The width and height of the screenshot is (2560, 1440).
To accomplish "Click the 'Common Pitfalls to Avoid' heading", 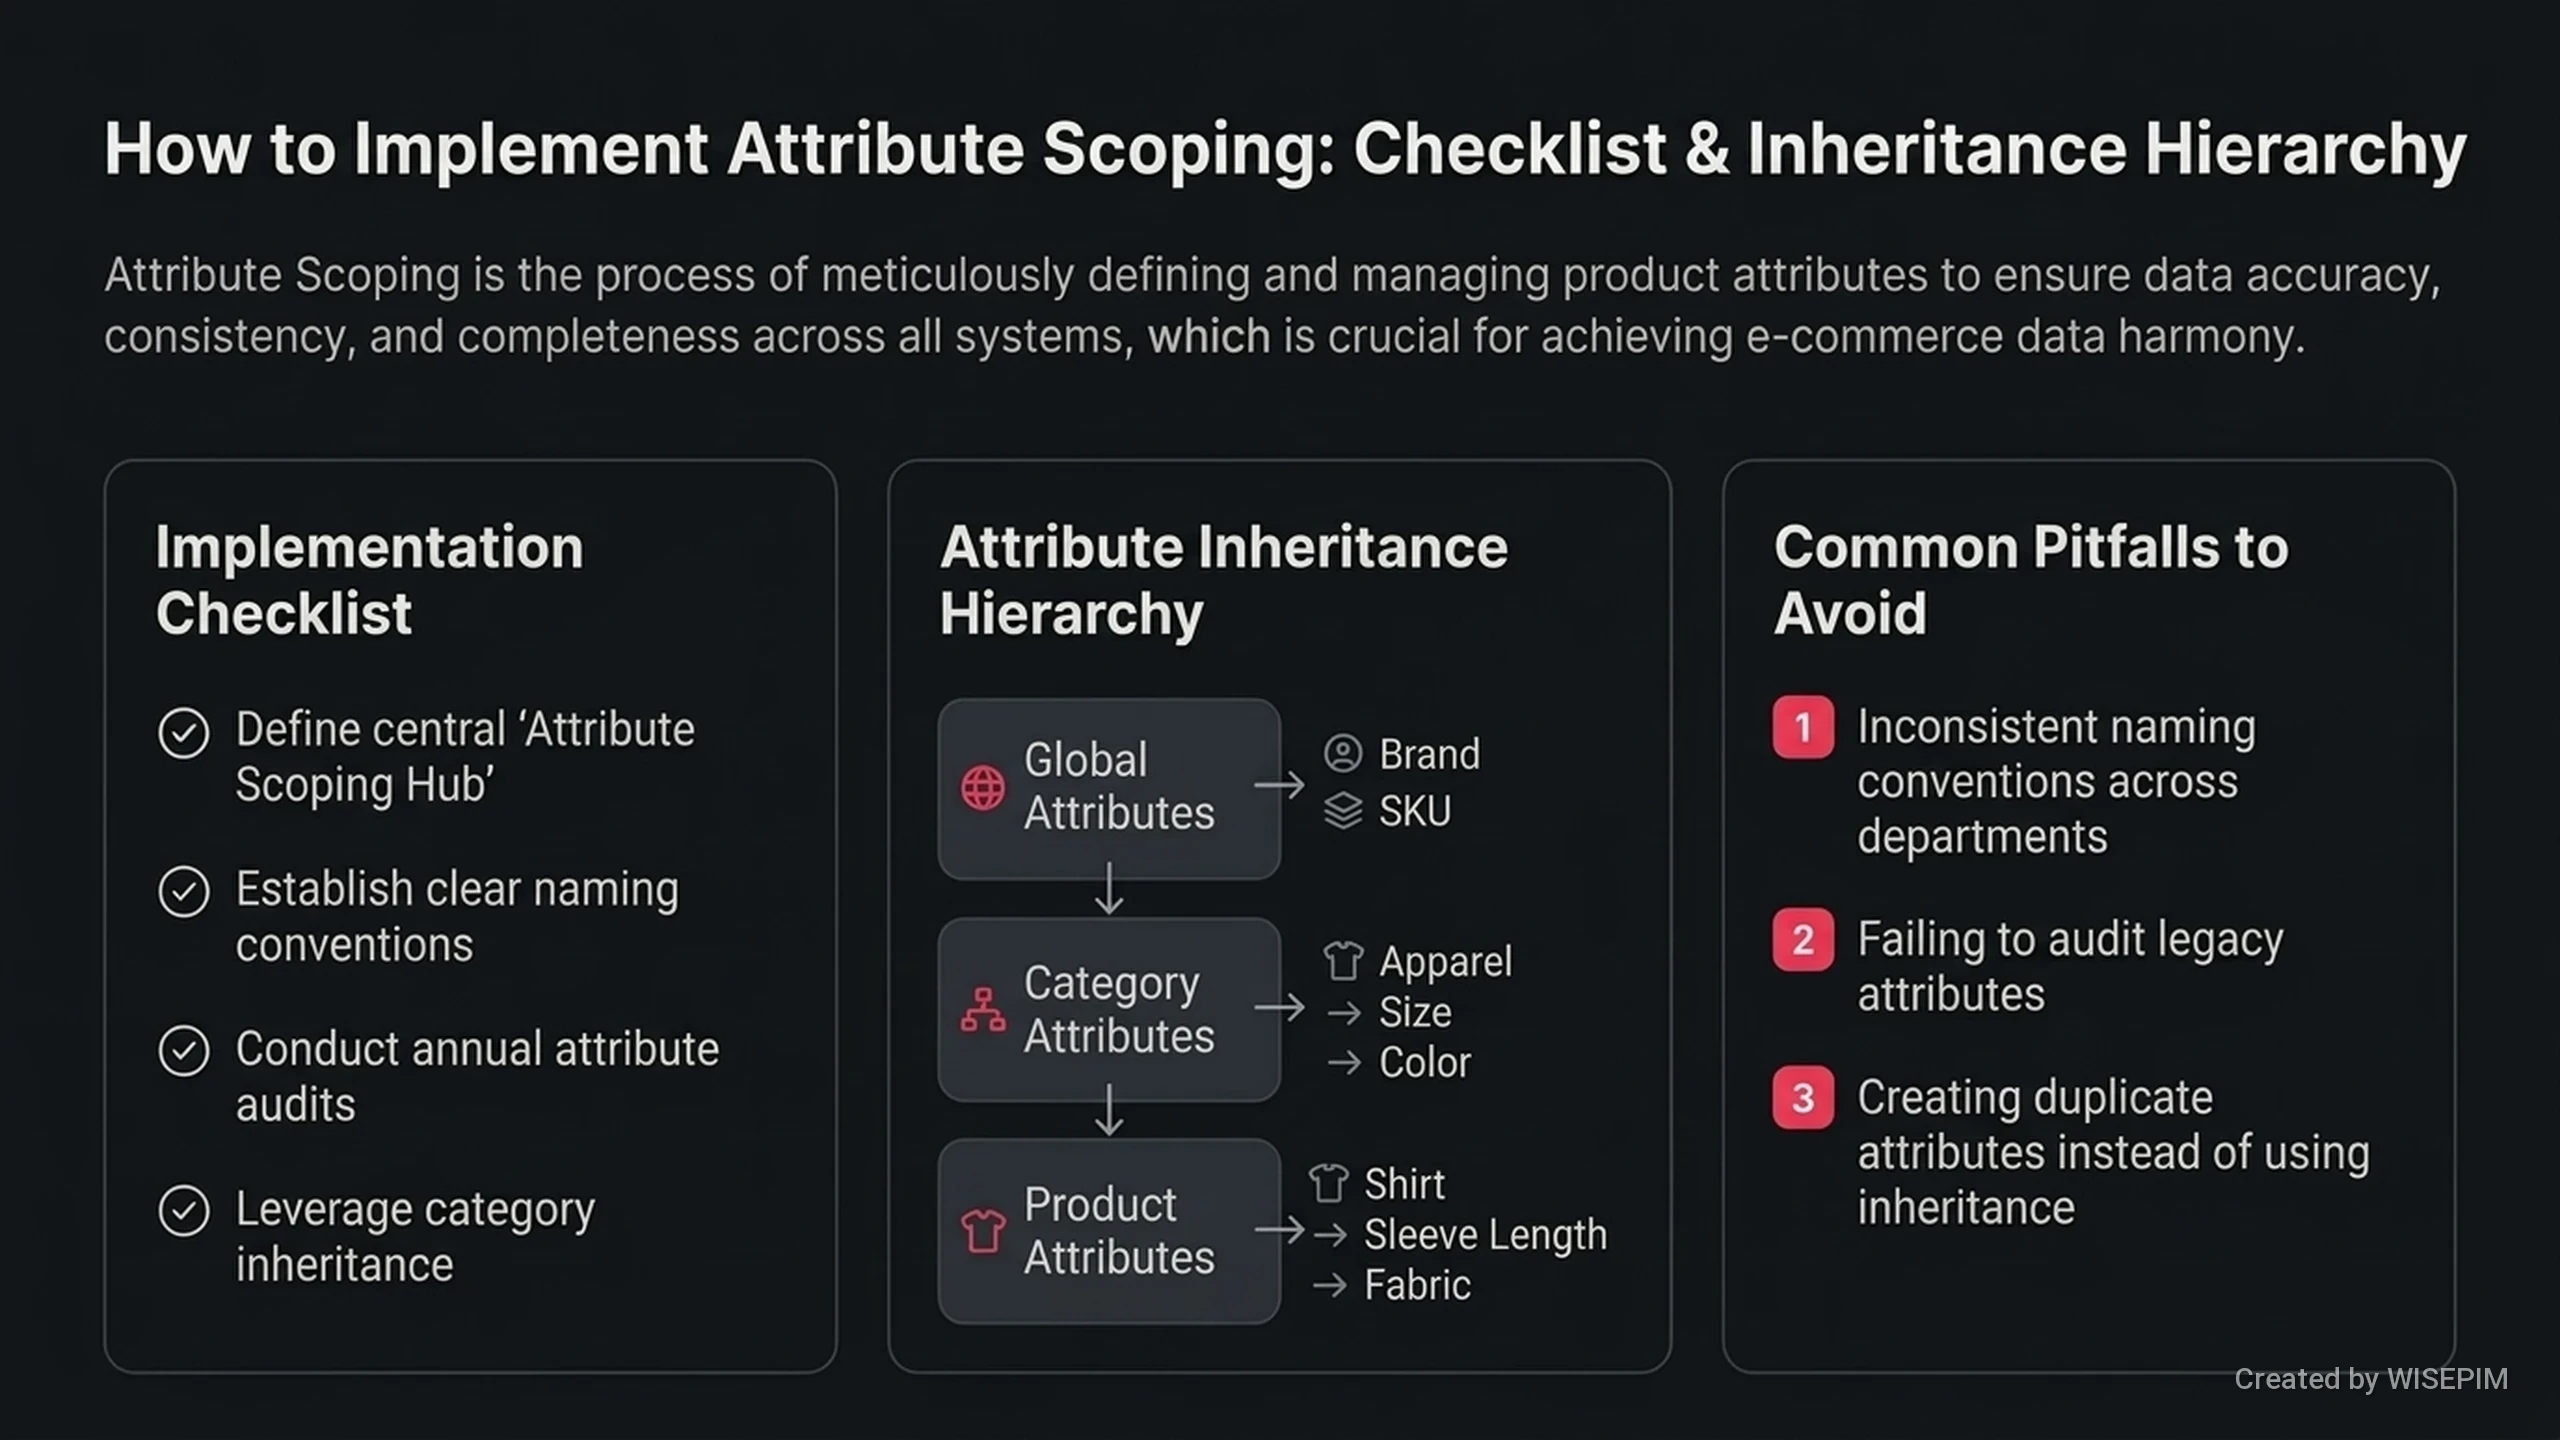I will [x=2030, y=580].
